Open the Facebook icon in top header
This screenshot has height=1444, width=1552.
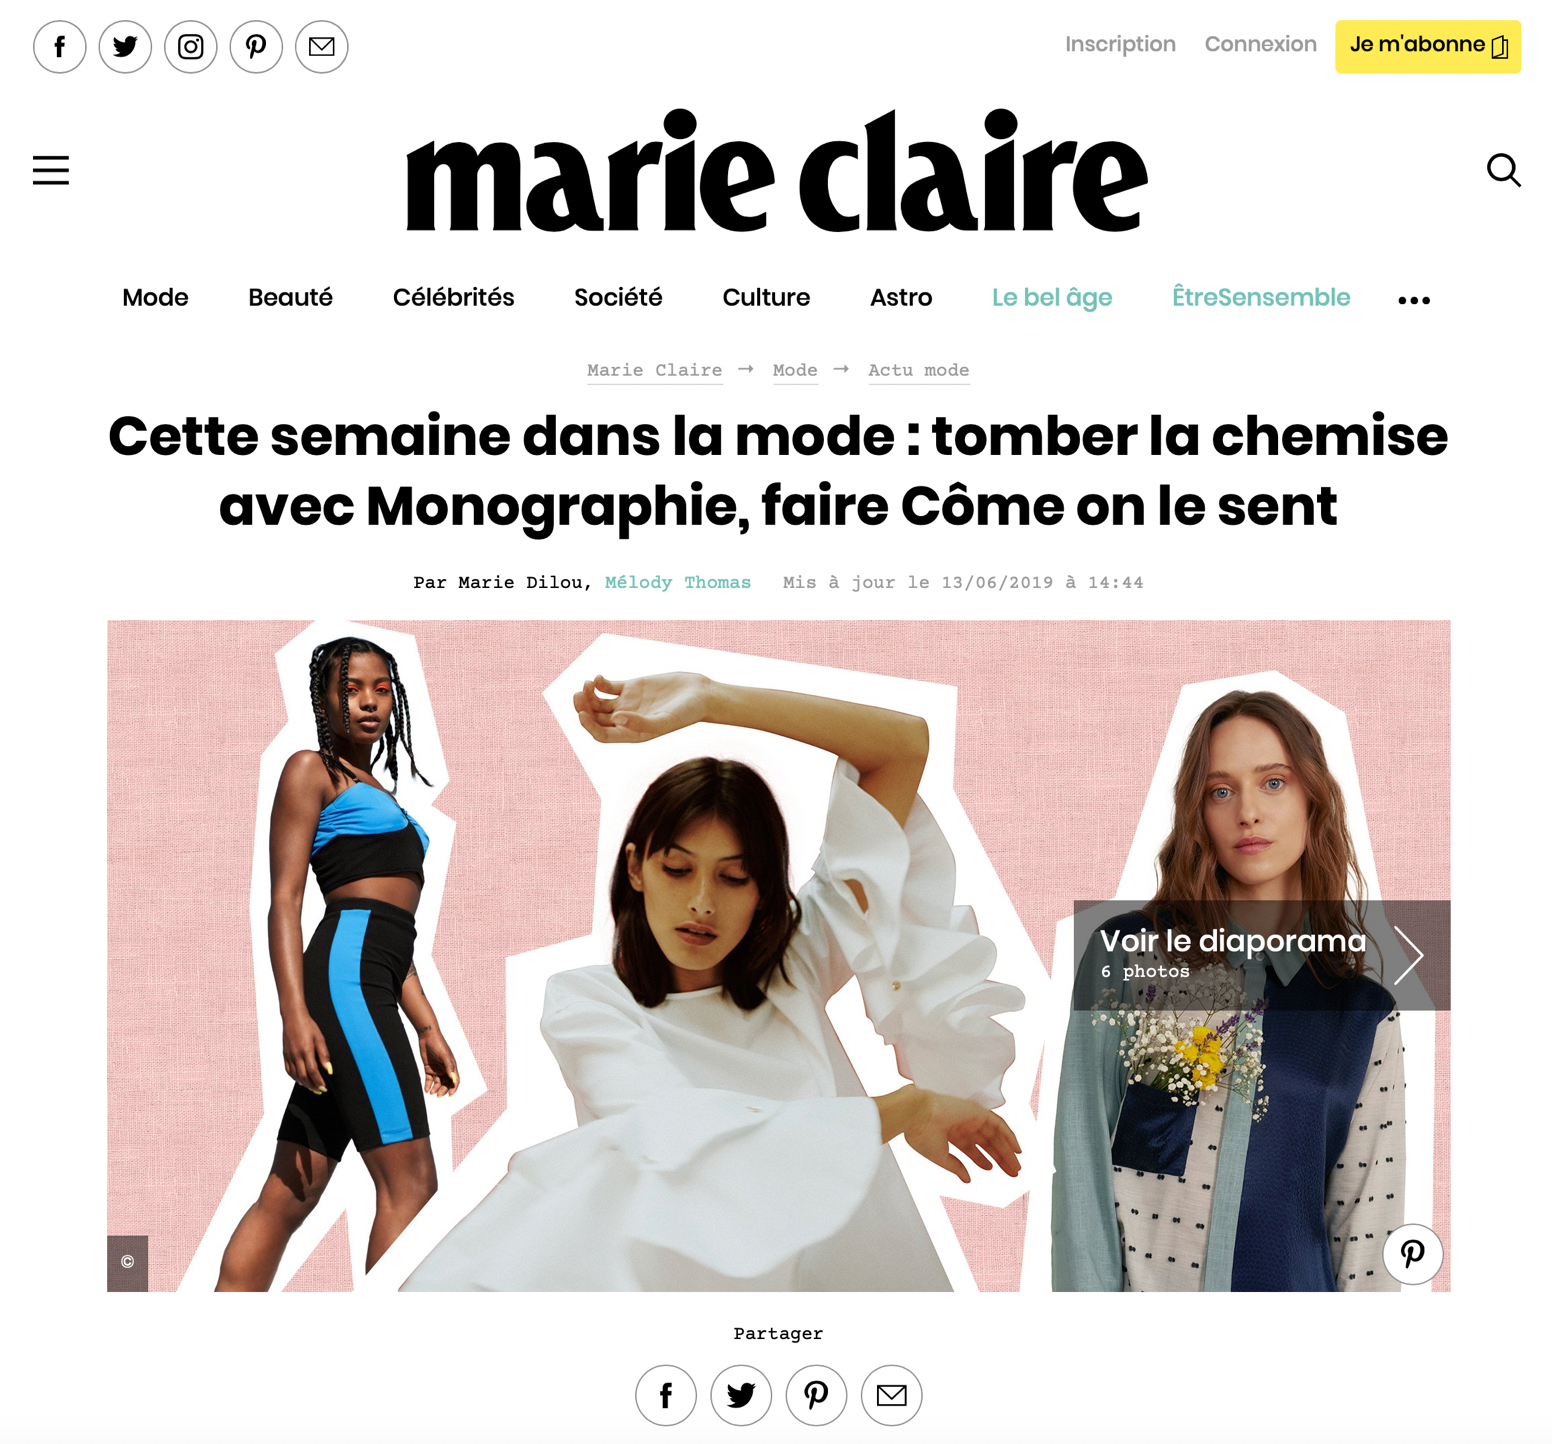tap(60, 47)
